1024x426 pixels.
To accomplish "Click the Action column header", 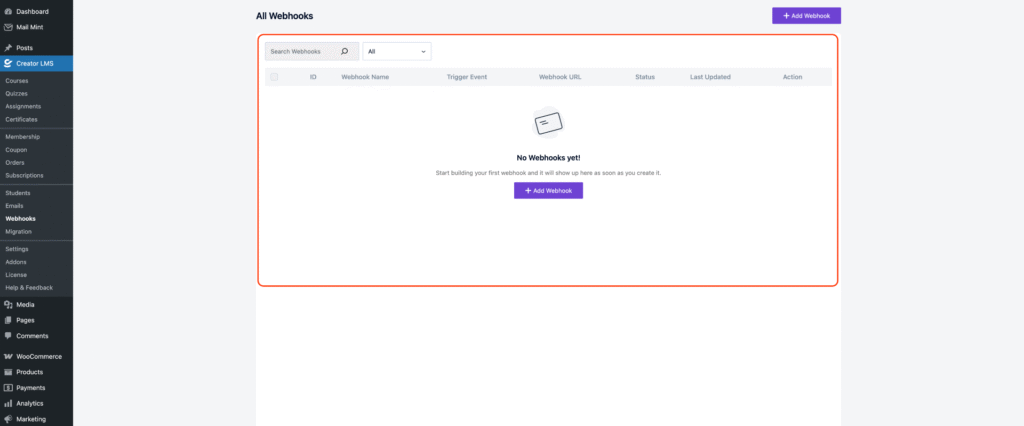I will coord(793,77).
